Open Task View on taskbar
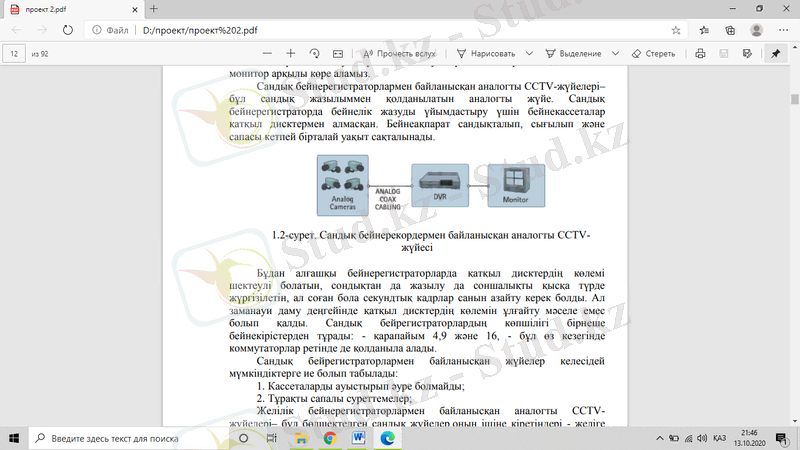The image size is (800, 450). pos(271,438)
